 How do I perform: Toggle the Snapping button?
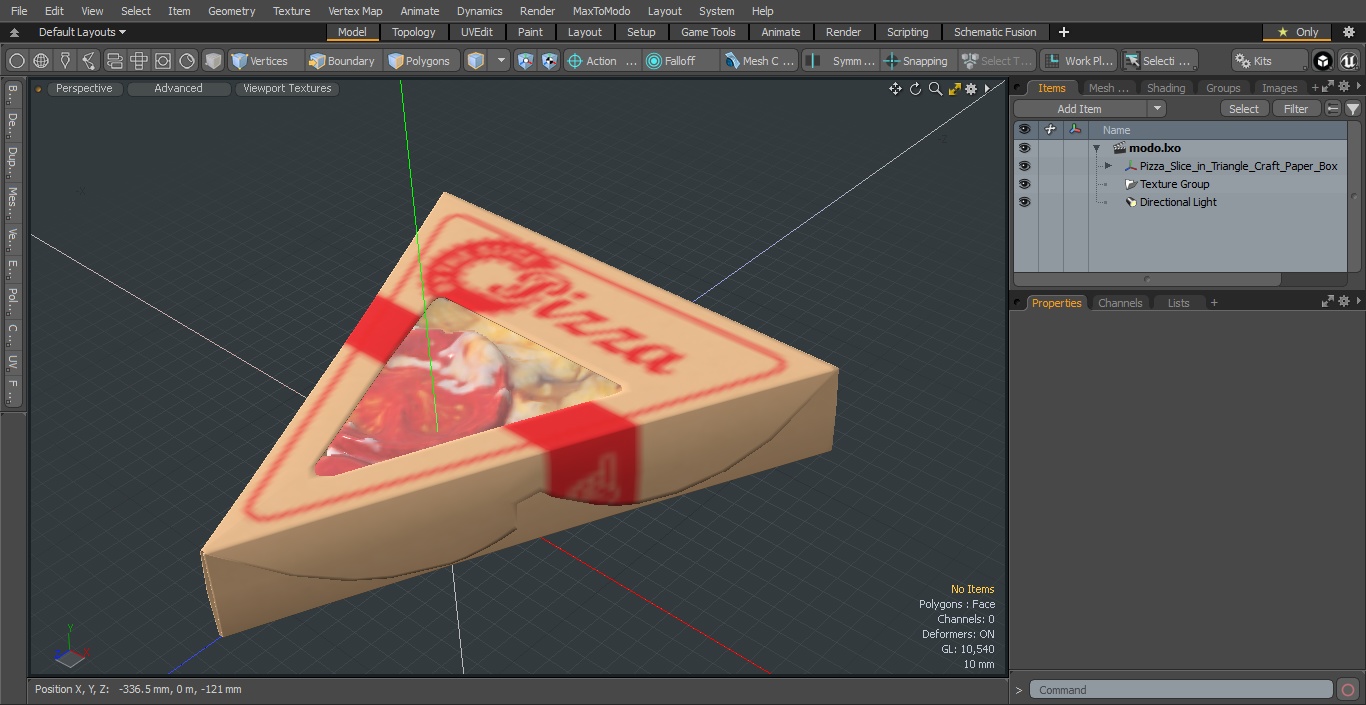coord(916,61)
